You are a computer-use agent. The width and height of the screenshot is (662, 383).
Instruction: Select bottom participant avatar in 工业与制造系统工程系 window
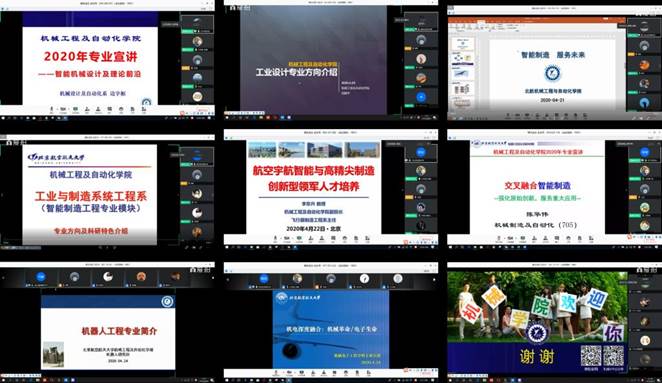[x=197, y=231]
